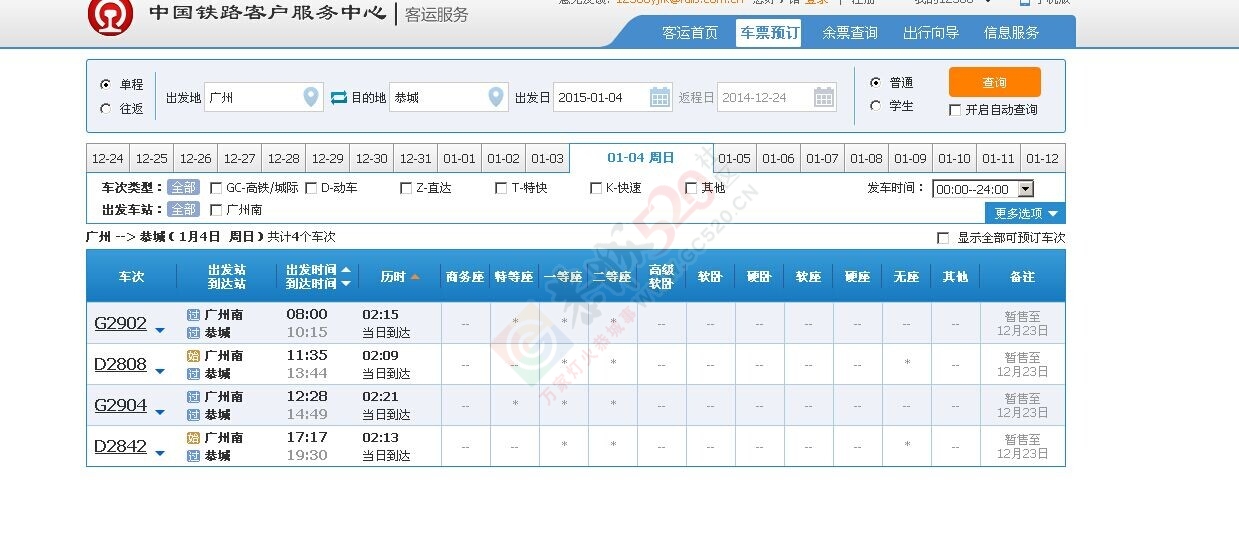Viewport: 1239px width, 538px height.
Task: Check T-特快 train type
Action: click(502, 187)
